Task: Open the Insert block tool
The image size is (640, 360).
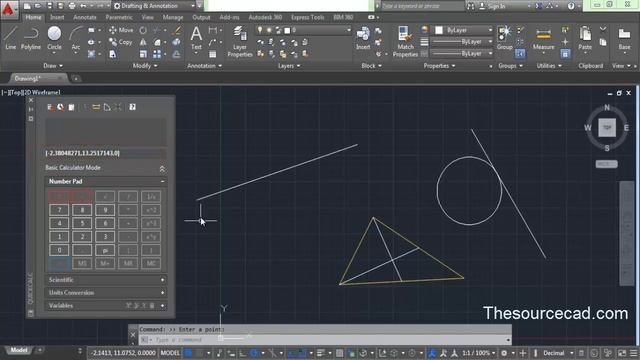Action: (x=363, y=38)
